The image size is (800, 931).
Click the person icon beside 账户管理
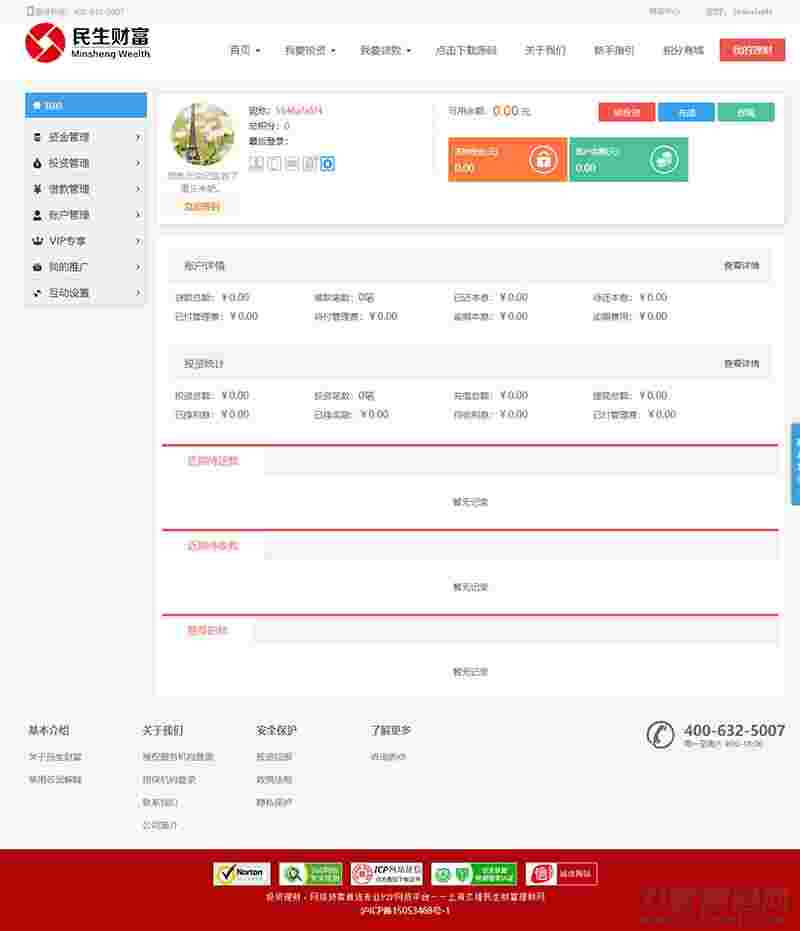(37, 215)
